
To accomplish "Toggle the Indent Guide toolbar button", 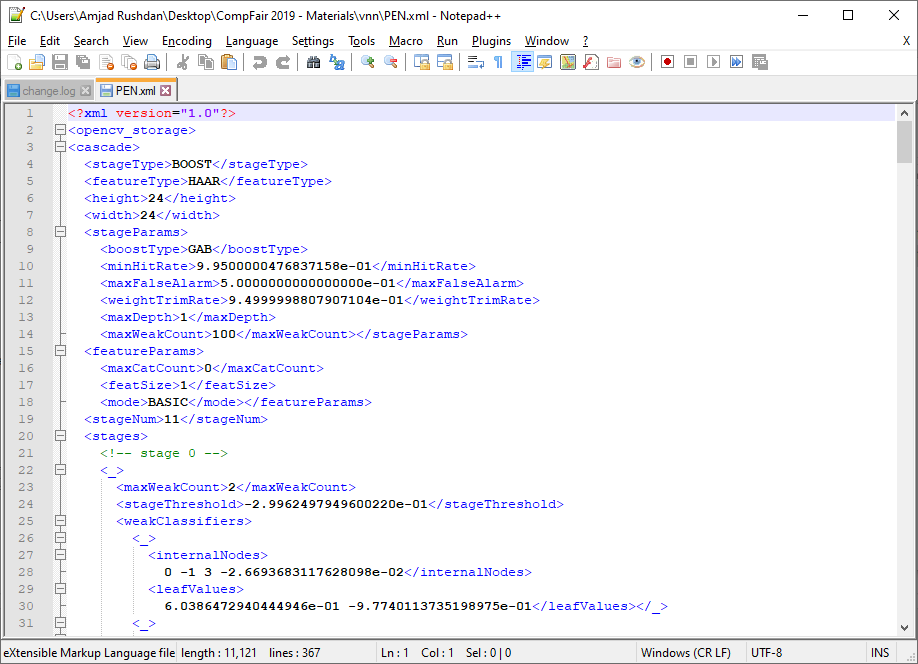I will point(522,62).
